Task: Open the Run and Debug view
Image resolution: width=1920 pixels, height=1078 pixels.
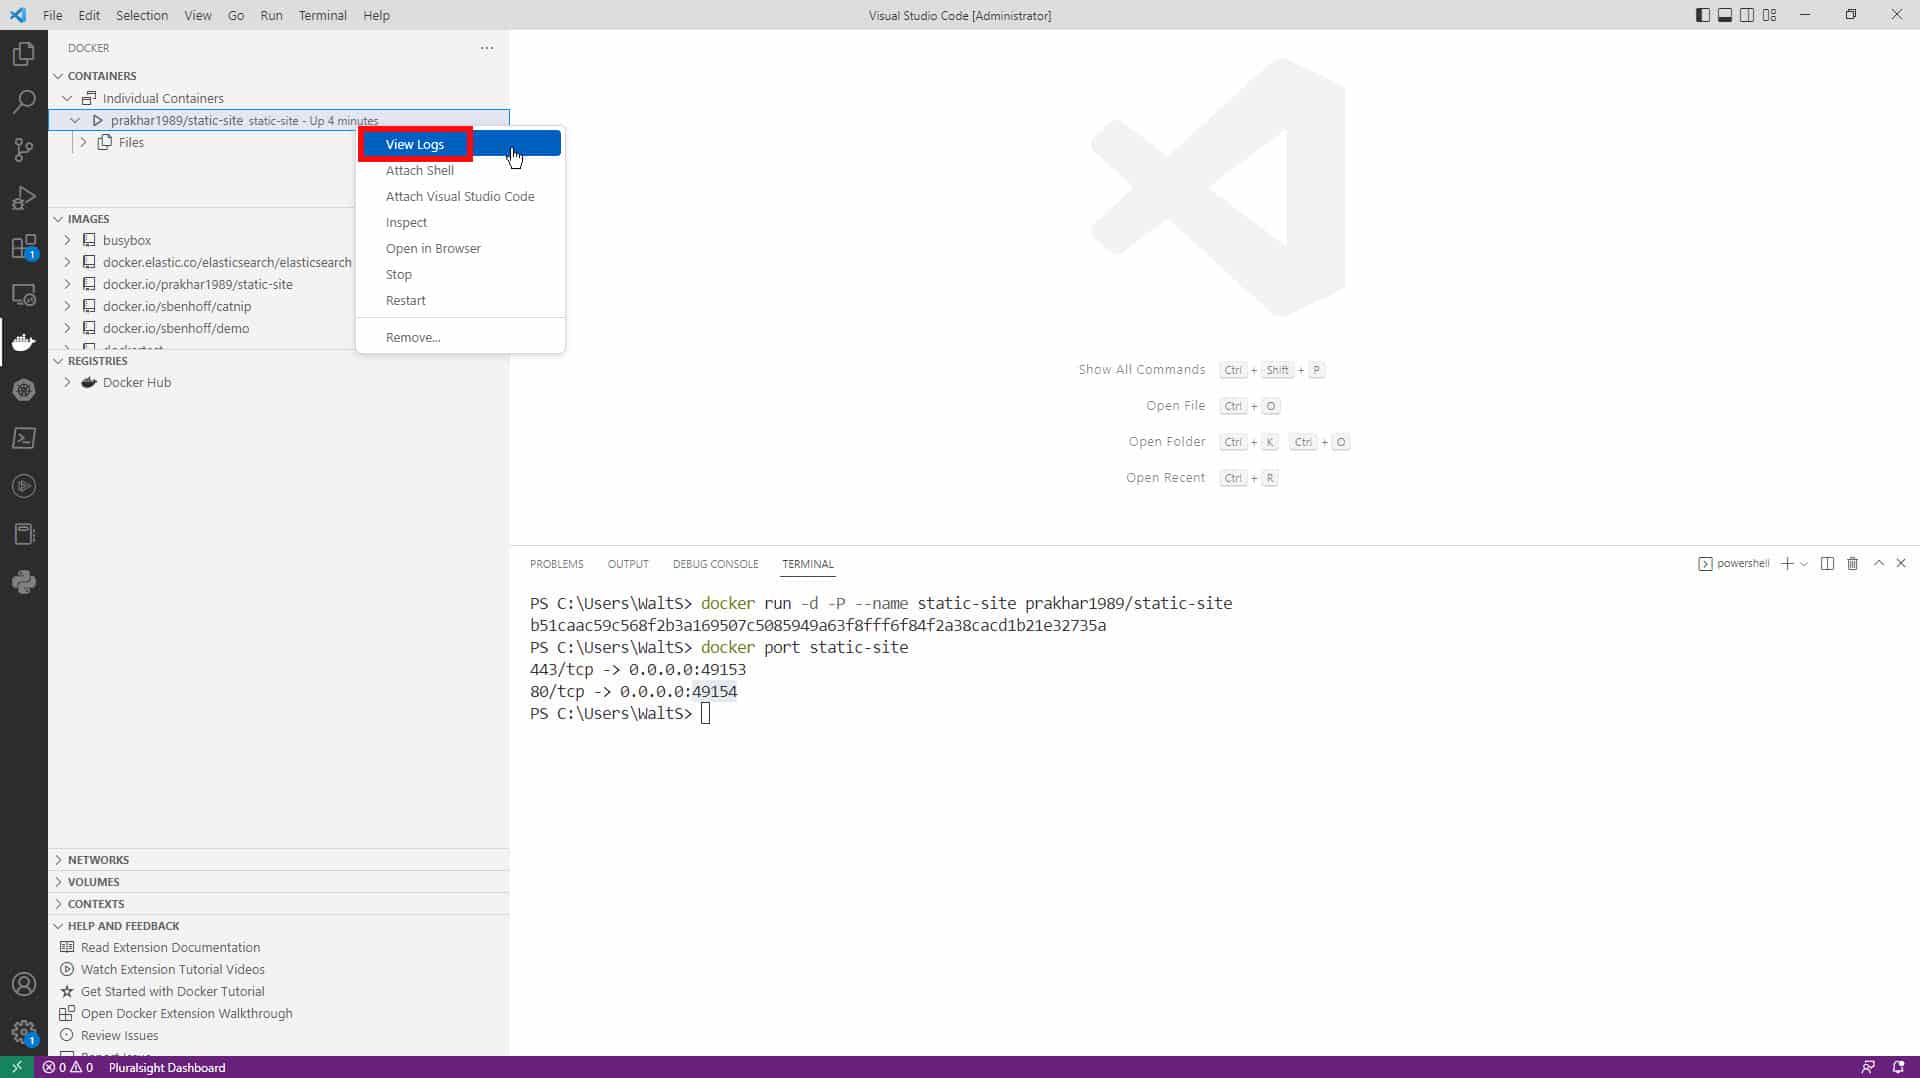Action: point(24,197)
